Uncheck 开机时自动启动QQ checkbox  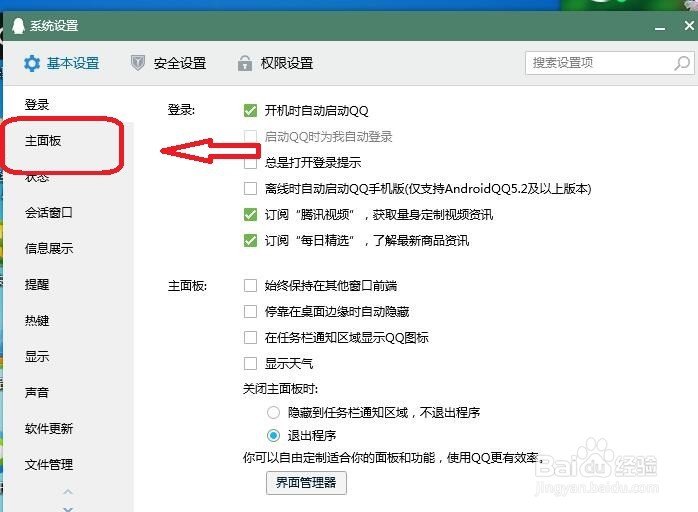[x=250, y=110]
